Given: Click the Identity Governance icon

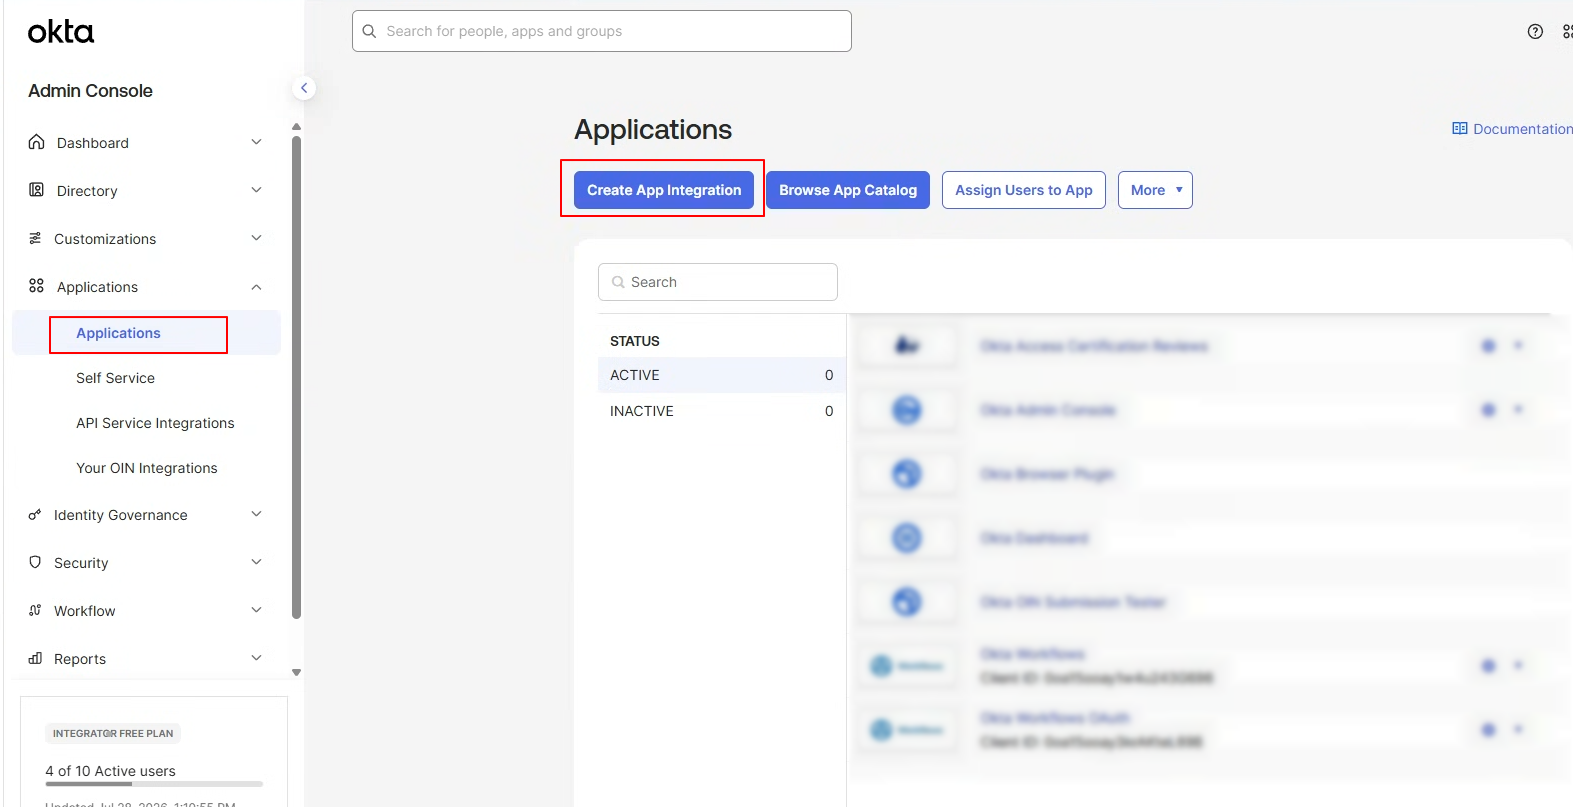Looking at the screenshot, I should pos(35,514).
